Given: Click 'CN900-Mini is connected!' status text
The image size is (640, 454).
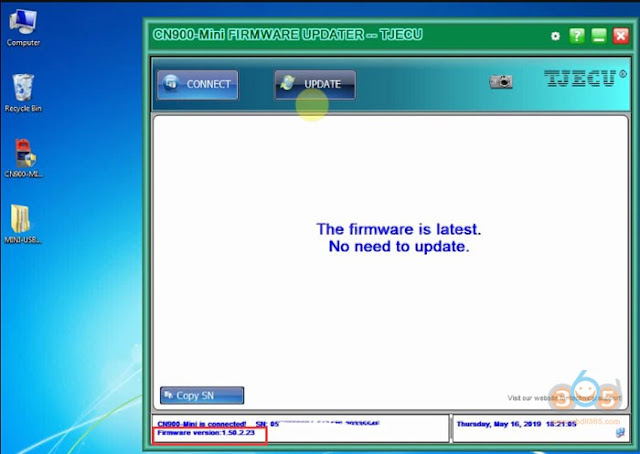Looking at the screenshot, I should (x=202, y=424).
